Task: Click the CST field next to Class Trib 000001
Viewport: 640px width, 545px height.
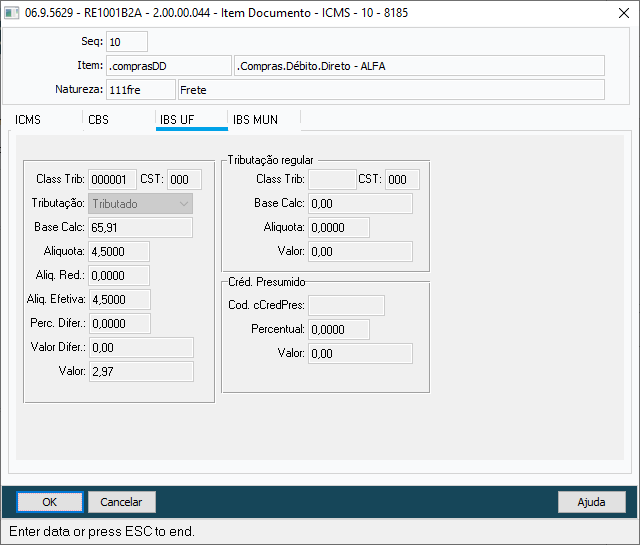Action: (x=184, y=180)
